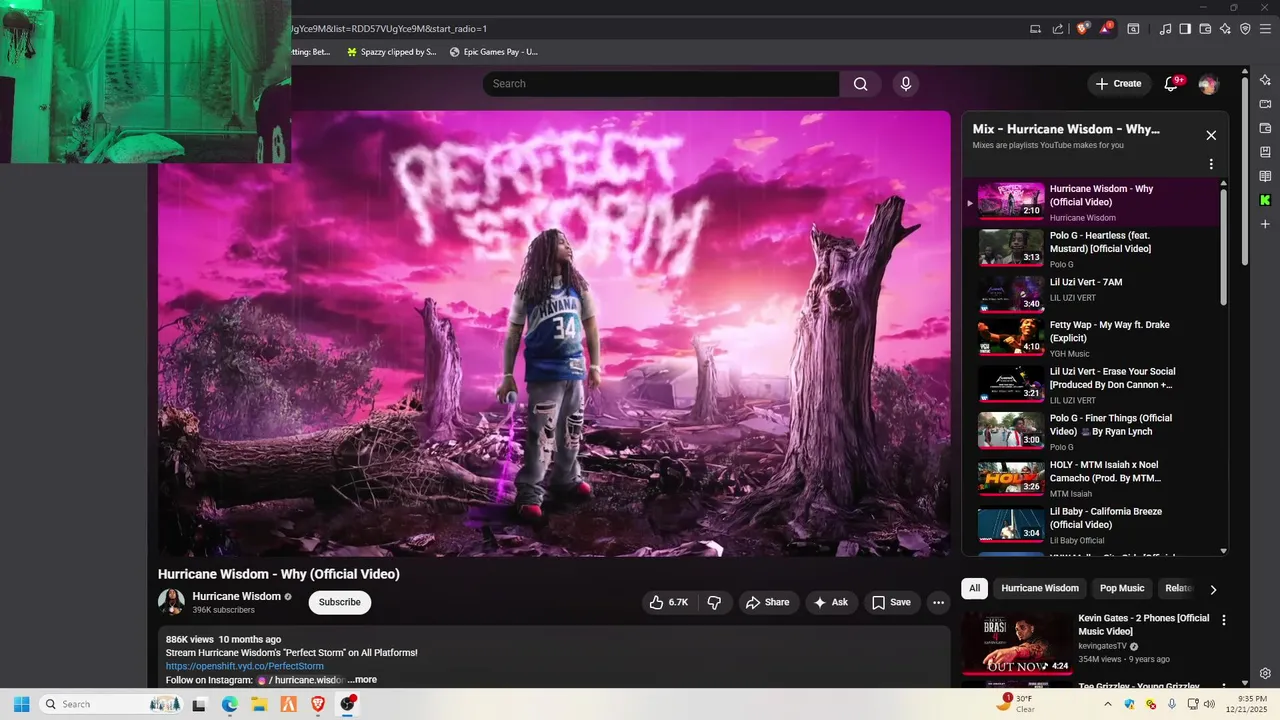Image resolution: width=1280 pixels, height=720 pixels.
Task: Open more actions ellipsis below video
Action: click(x=938, y=602)
